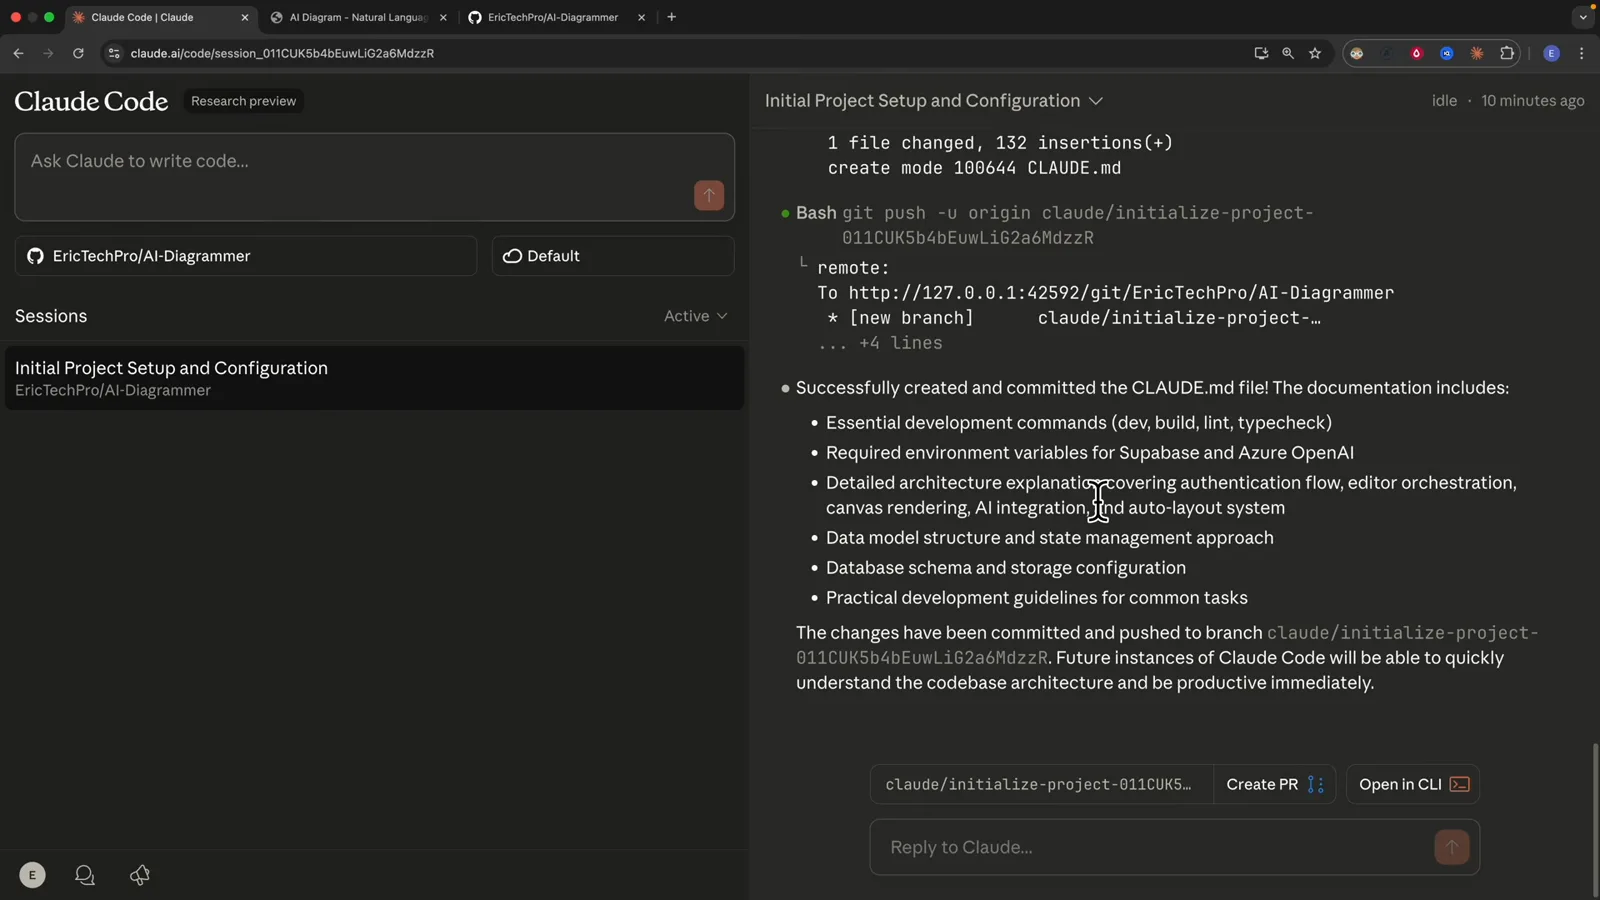This screenshot has height=900, width=1600.
Task: Switch to EricTechPro/AI-Diagrammer GitHub tab
Action: point(553,17)
